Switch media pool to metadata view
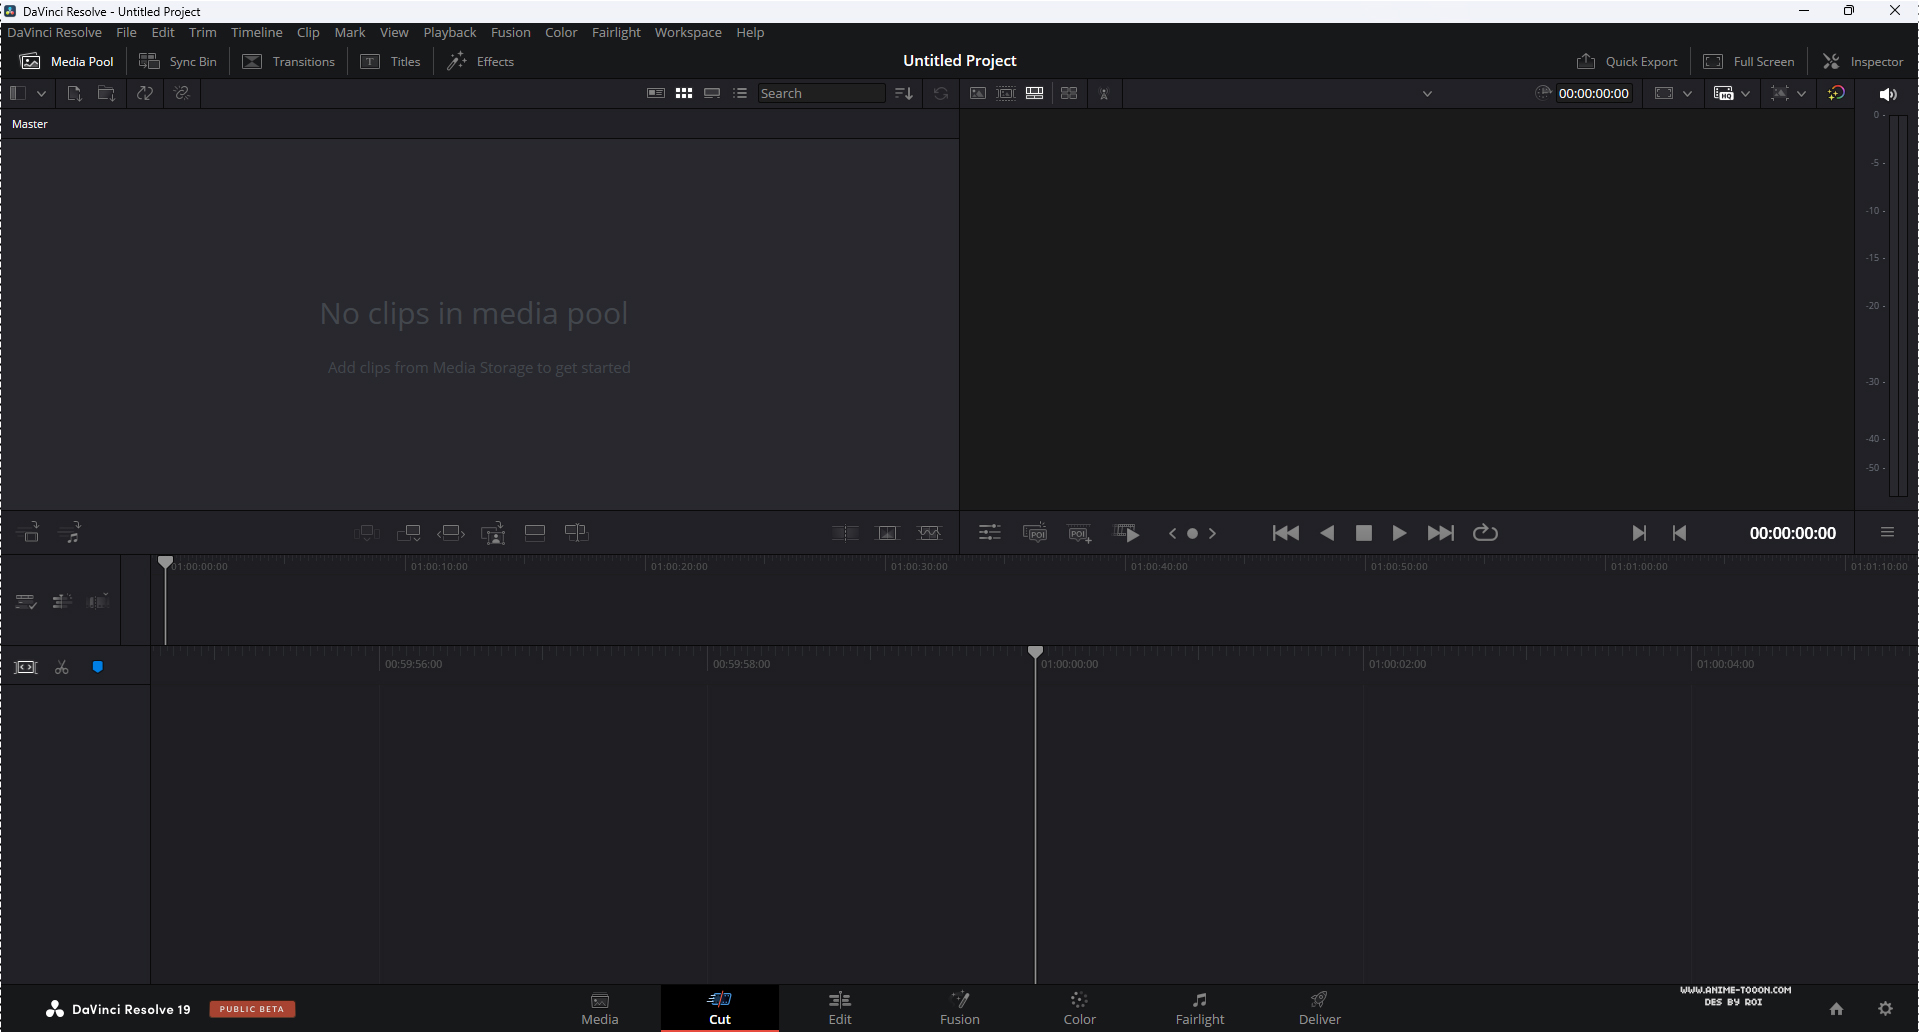 pos(656,93)
